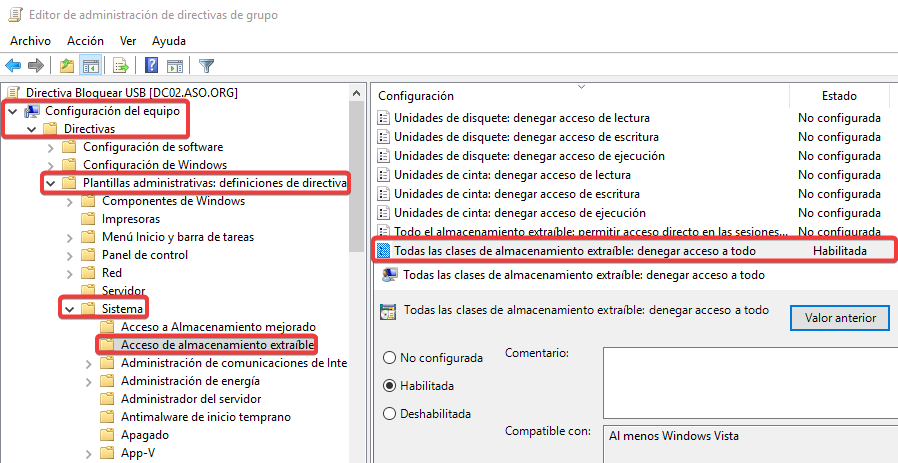The width and height of the screenshot is (898, 463).
Task: Open the Archivo menu
Action: coord(30,41)
